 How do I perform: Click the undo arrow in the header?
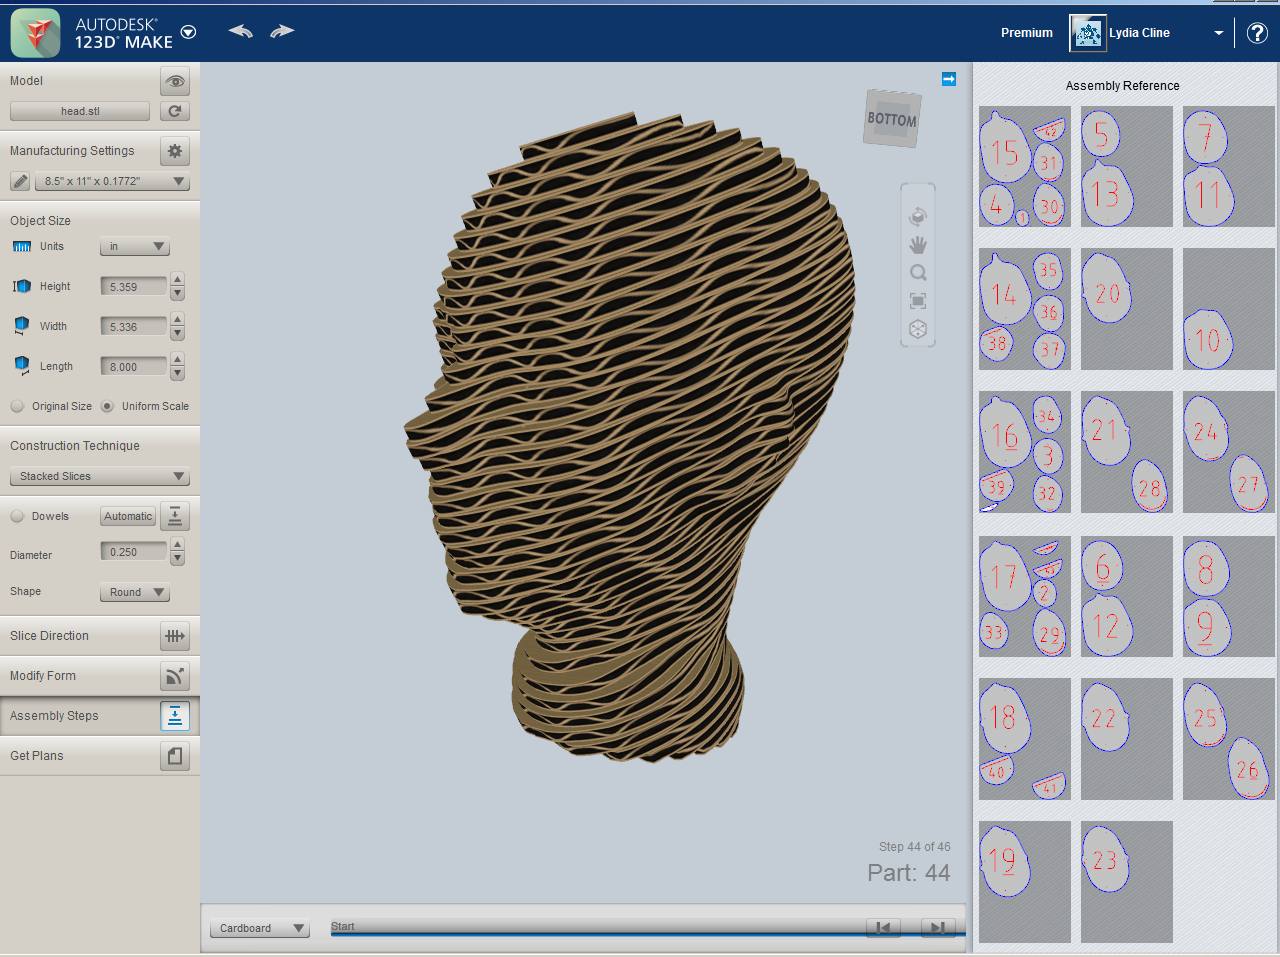pos(240,31)
